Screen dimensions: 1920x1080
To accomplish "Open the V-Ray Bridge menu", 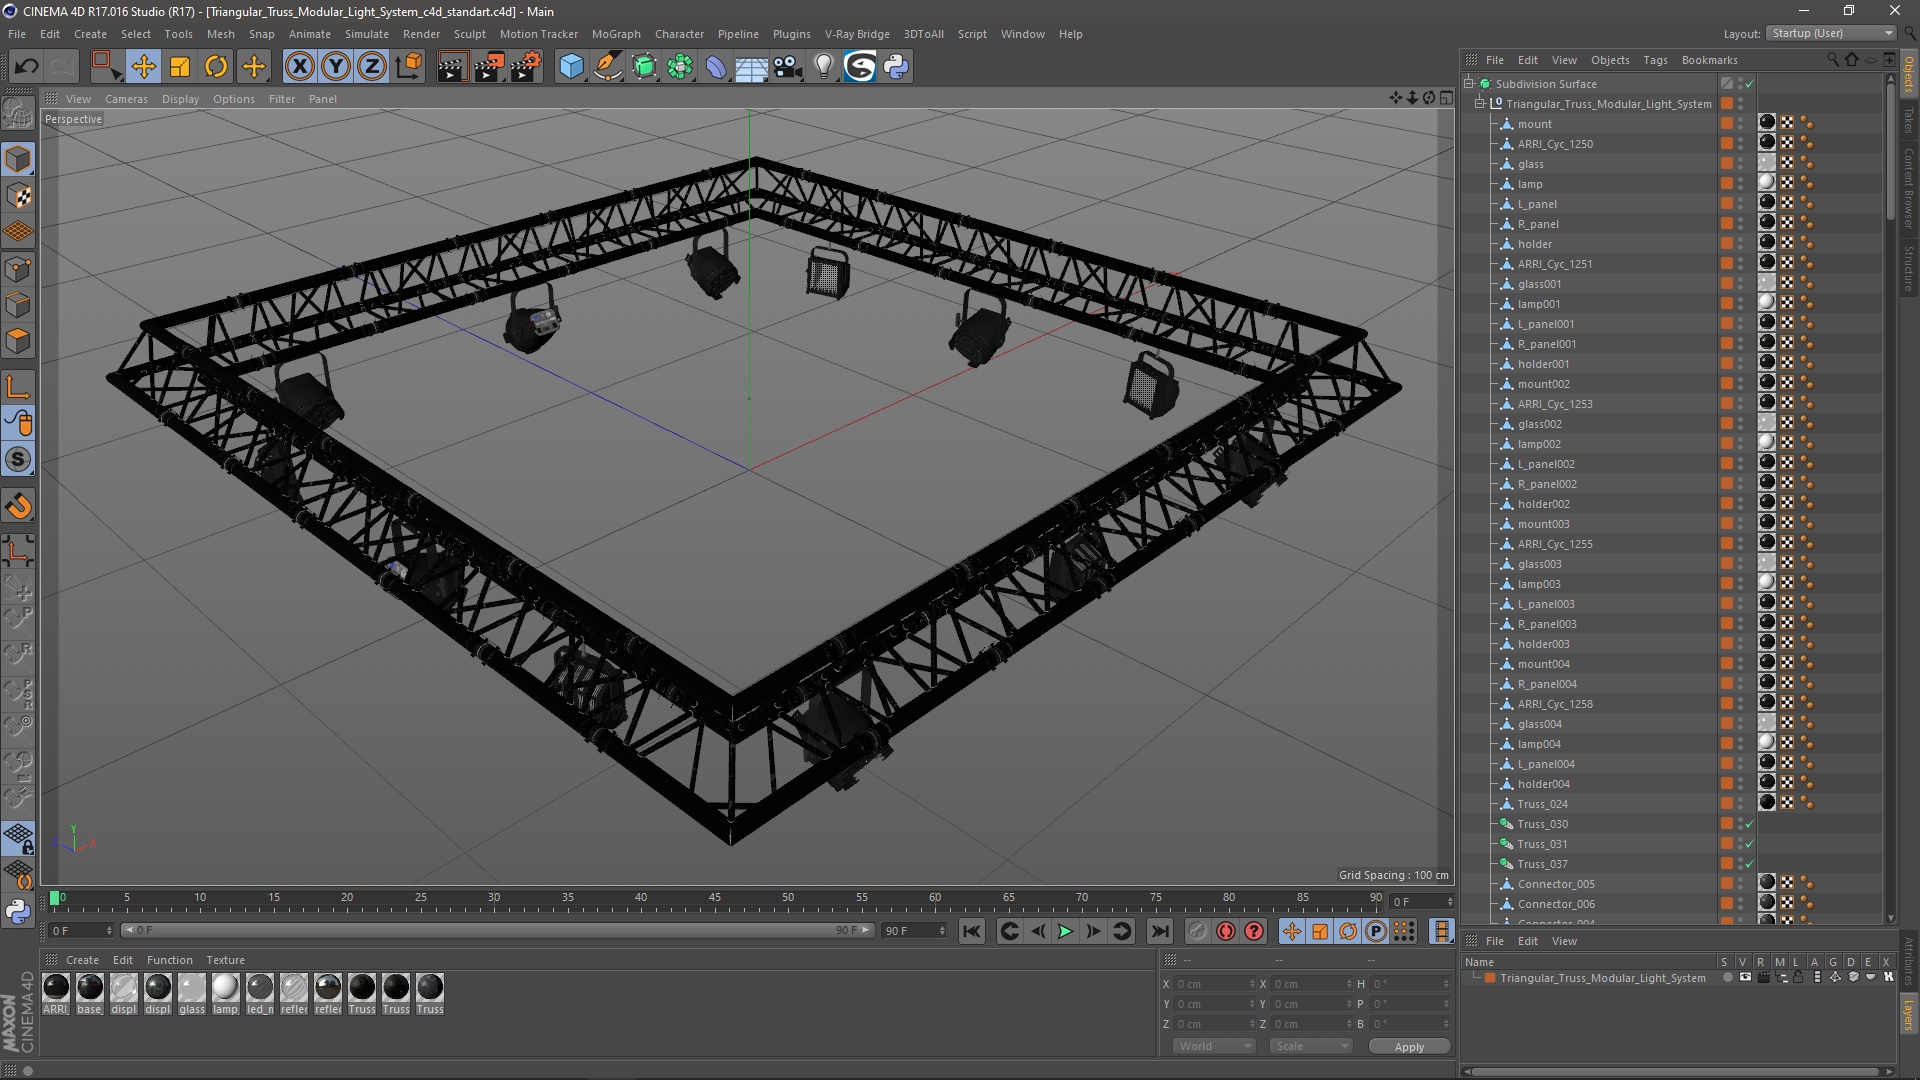I will pos(857,34).
